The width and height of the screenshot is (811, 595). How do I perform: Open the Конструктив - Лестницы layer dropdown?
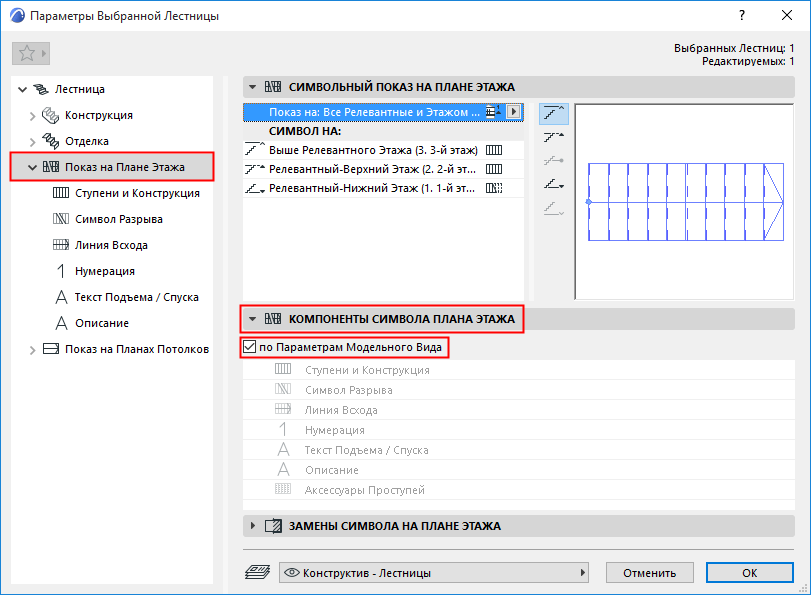pos(433,573)
